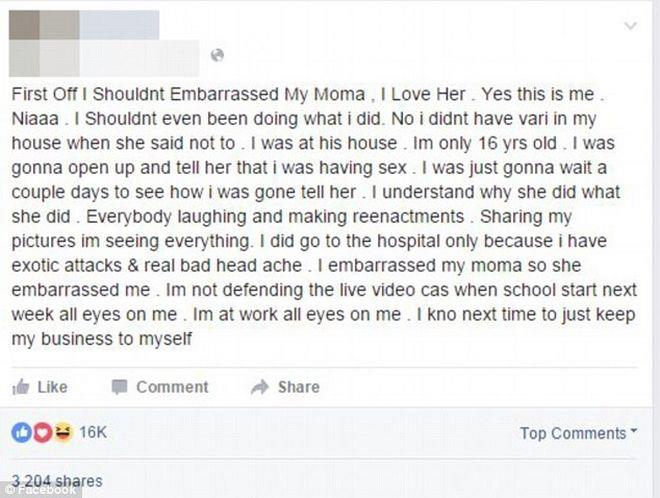The height and width of the screenshot is (498, 660).
Task: Open the 16K reactions count
Action: [93, 432]
